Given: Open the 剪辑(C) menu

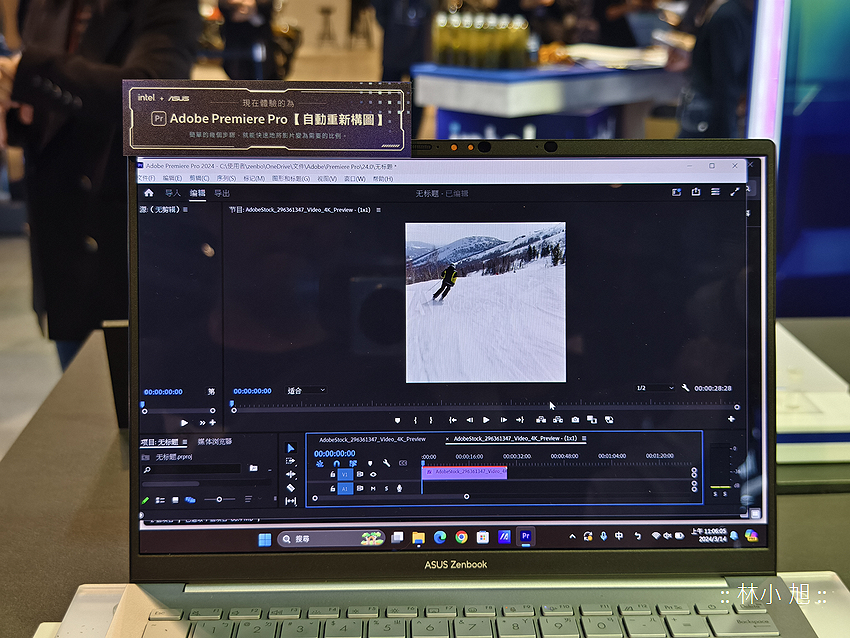Looking at the screenshot, I should pos(199,178).
